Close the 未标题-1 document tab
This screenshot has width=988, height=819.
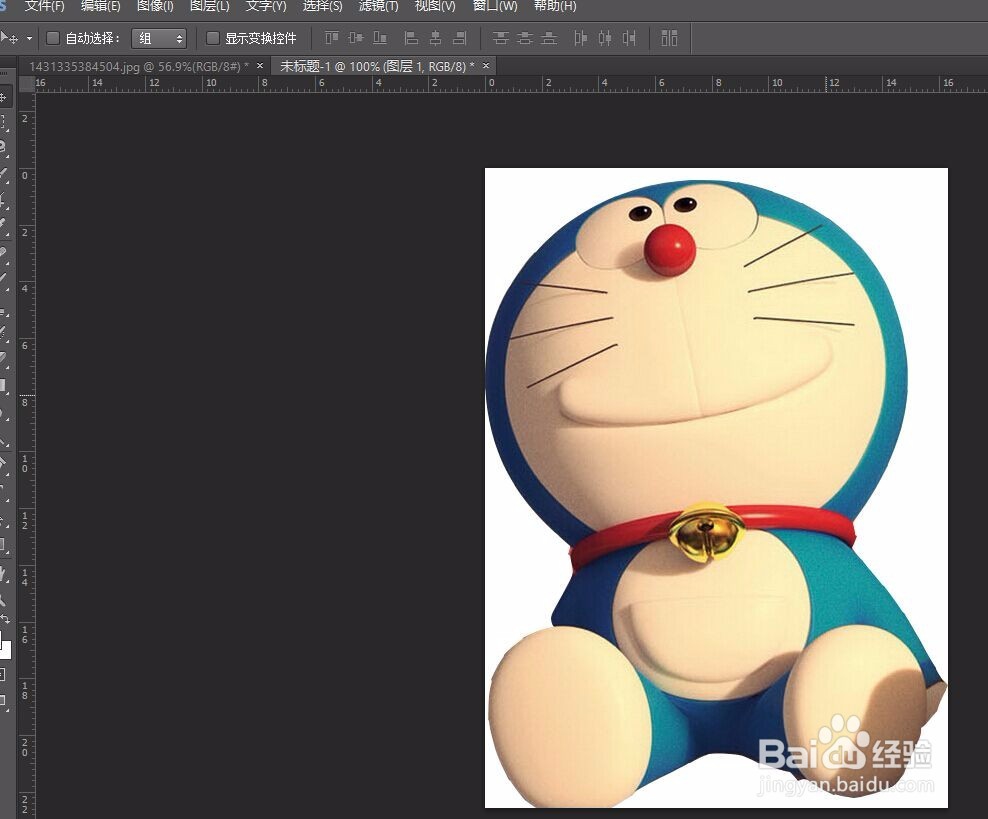pos(486,66)
